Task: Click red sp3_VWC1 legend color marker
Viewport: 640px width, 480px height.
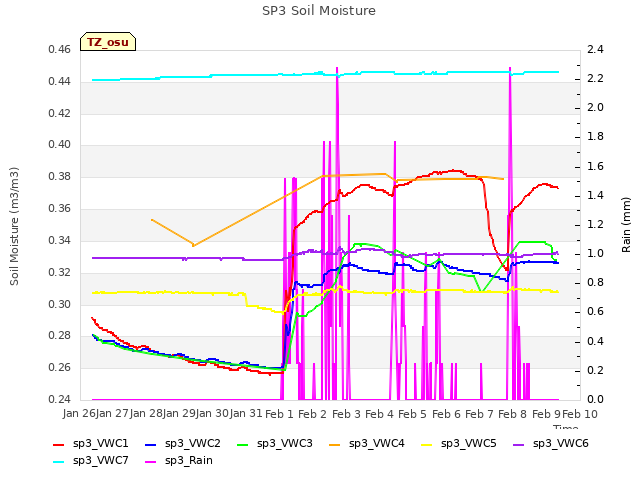Action: pyautogui.click(x=59, y=444)
